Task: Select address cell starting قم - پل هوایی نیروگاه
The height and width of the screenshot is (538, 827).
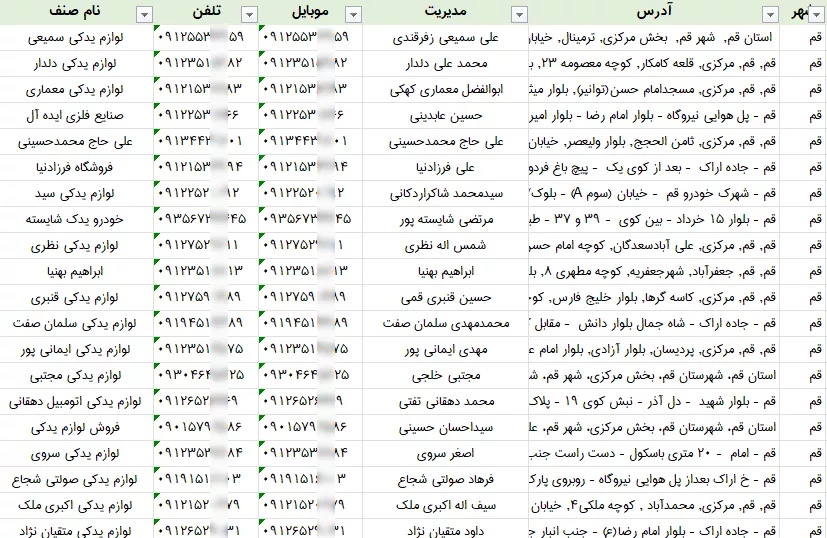Action: [x=654, y=116]
